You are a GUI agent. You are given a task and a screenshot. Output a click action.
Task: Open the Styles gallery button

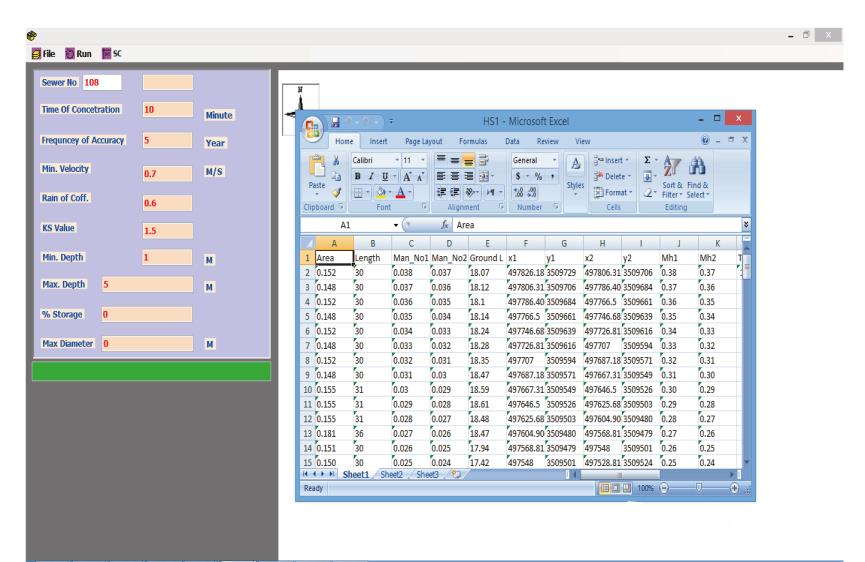(x=575, y=173)
